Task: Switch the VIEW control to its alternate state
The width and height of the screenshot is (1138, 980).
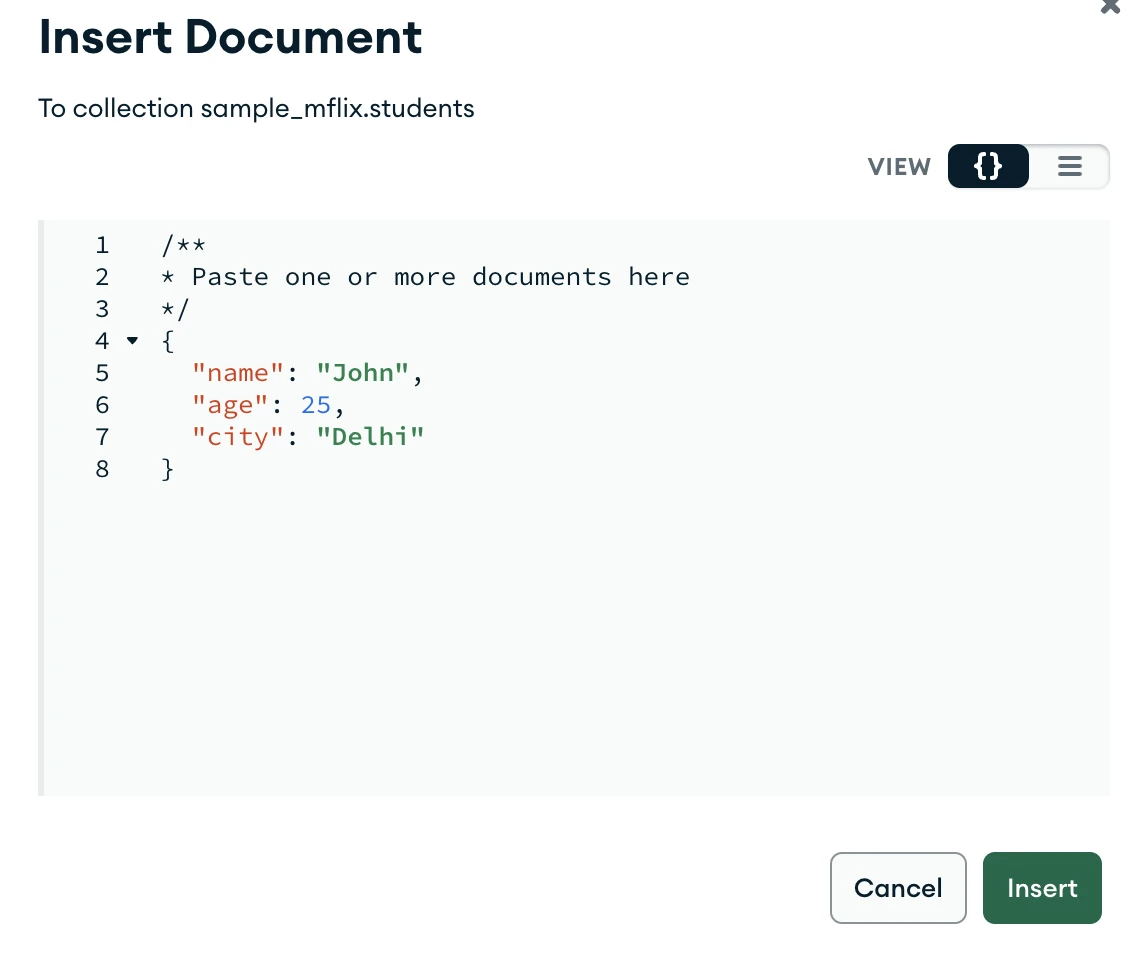Action: [x=1069, y=166]
